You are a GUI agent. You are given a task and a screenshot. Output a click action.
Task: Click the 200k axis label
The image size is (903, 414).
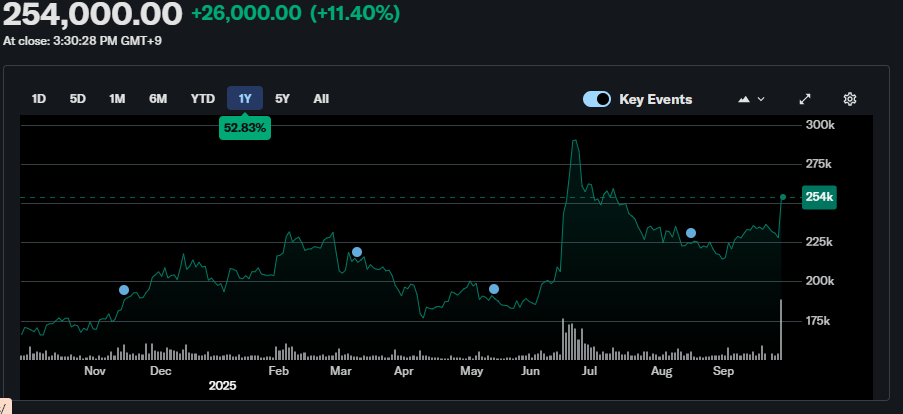point(819,281)
